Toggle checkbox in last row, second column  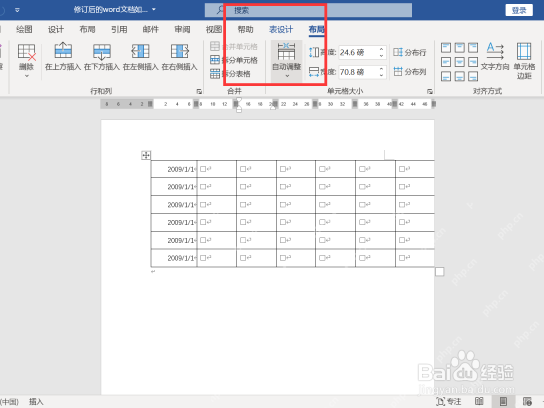(x=203, y=258)
